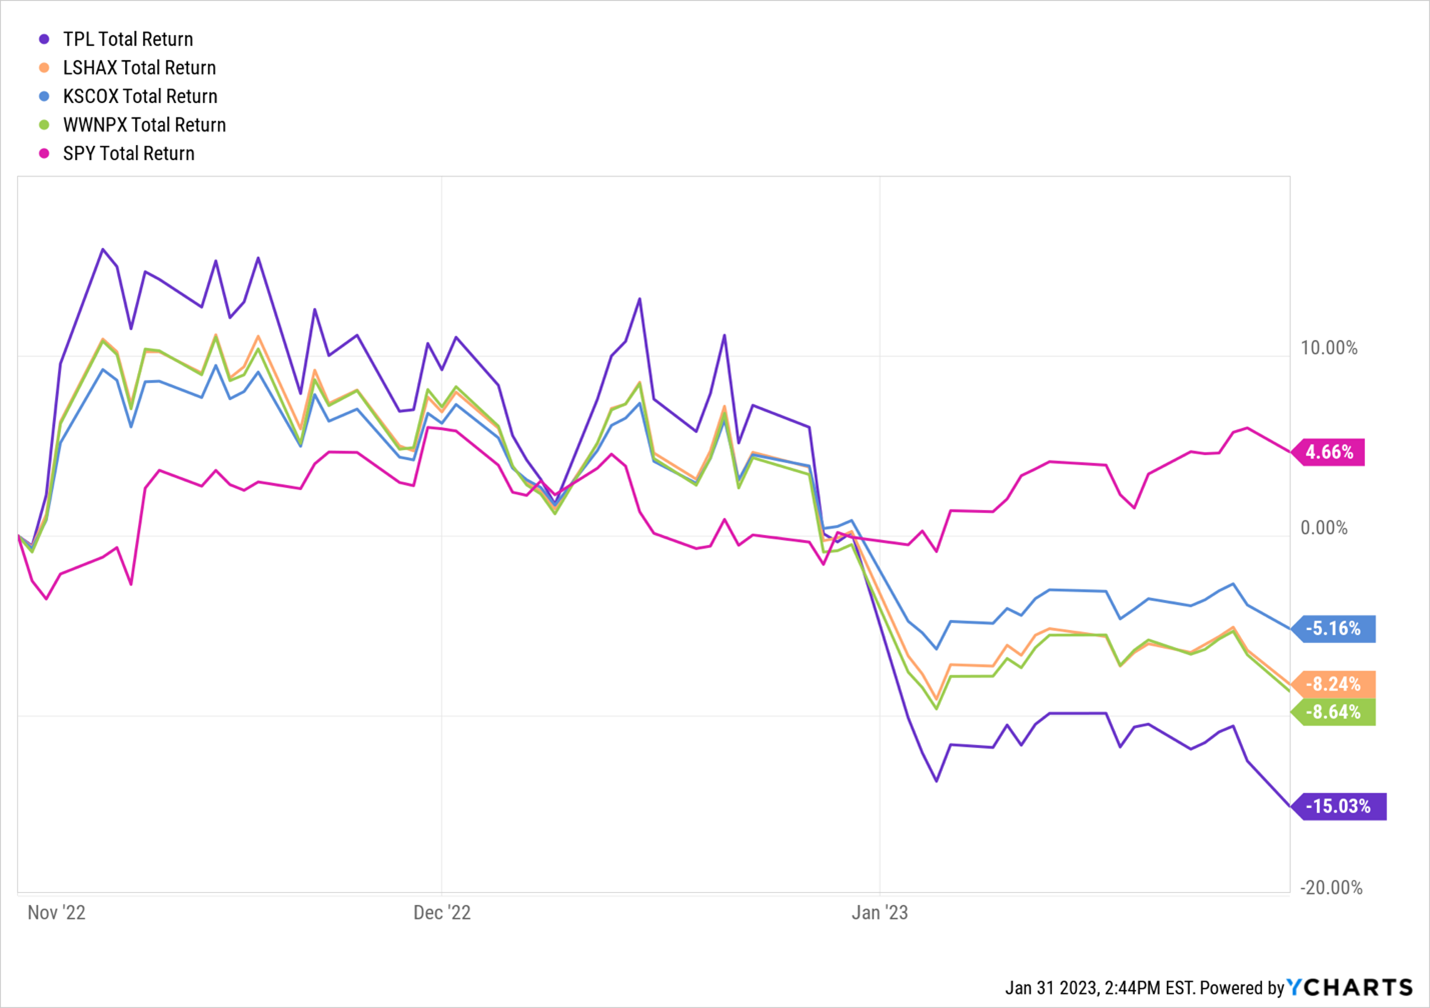Click the Jan '23 axis label

880,913
